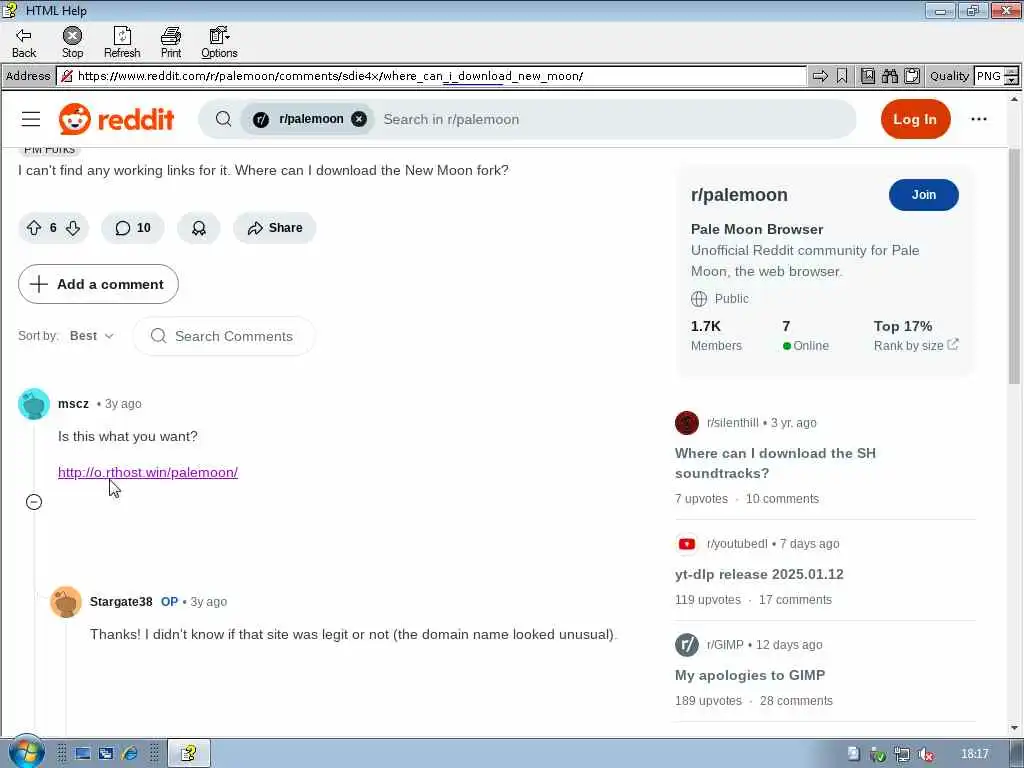
Task: Share the post
Action: 274,228
